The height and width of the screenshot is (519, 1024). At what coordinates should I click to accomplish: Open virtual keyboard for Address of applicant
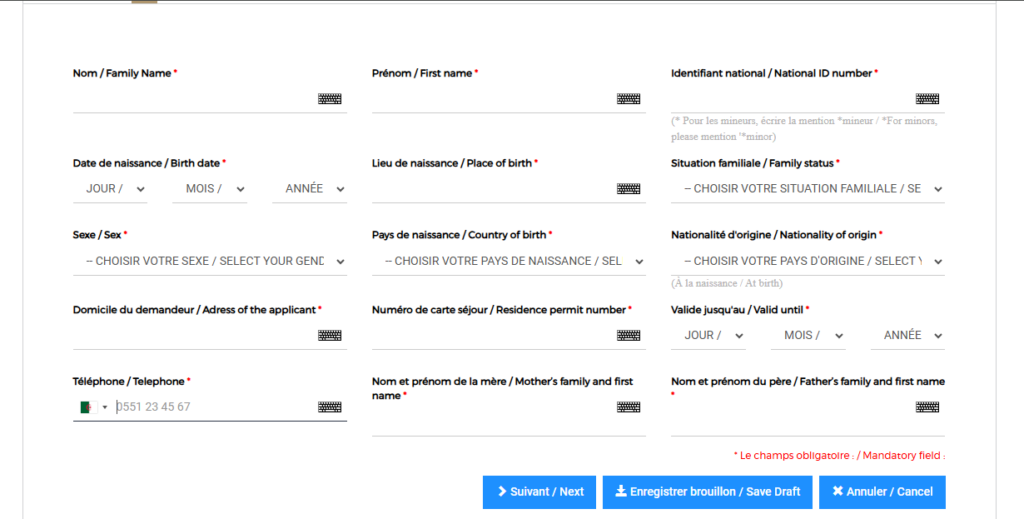[329, 336]
